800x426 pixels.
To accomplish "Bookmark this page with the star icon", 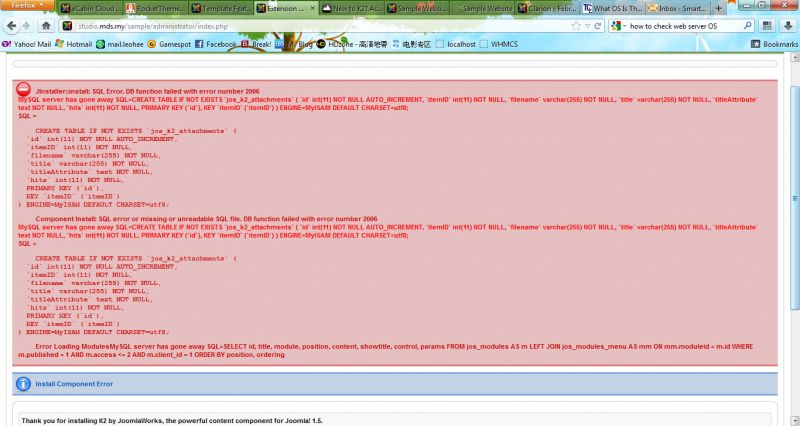I will tap(576, 26).
